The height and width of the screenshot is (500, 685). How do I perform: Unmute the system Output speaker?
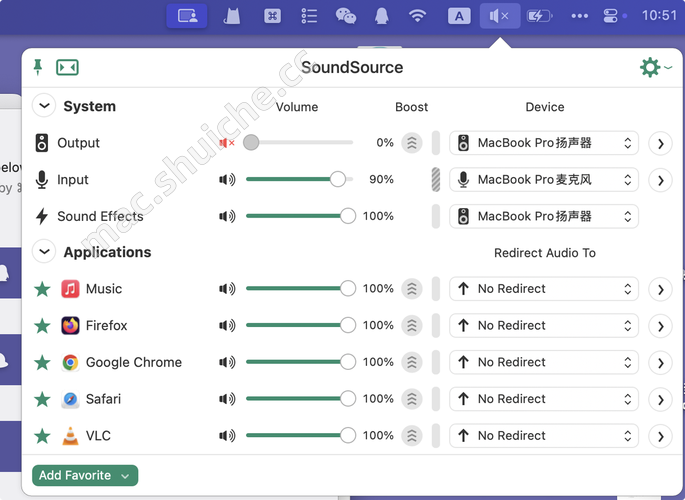click(227, 143)
